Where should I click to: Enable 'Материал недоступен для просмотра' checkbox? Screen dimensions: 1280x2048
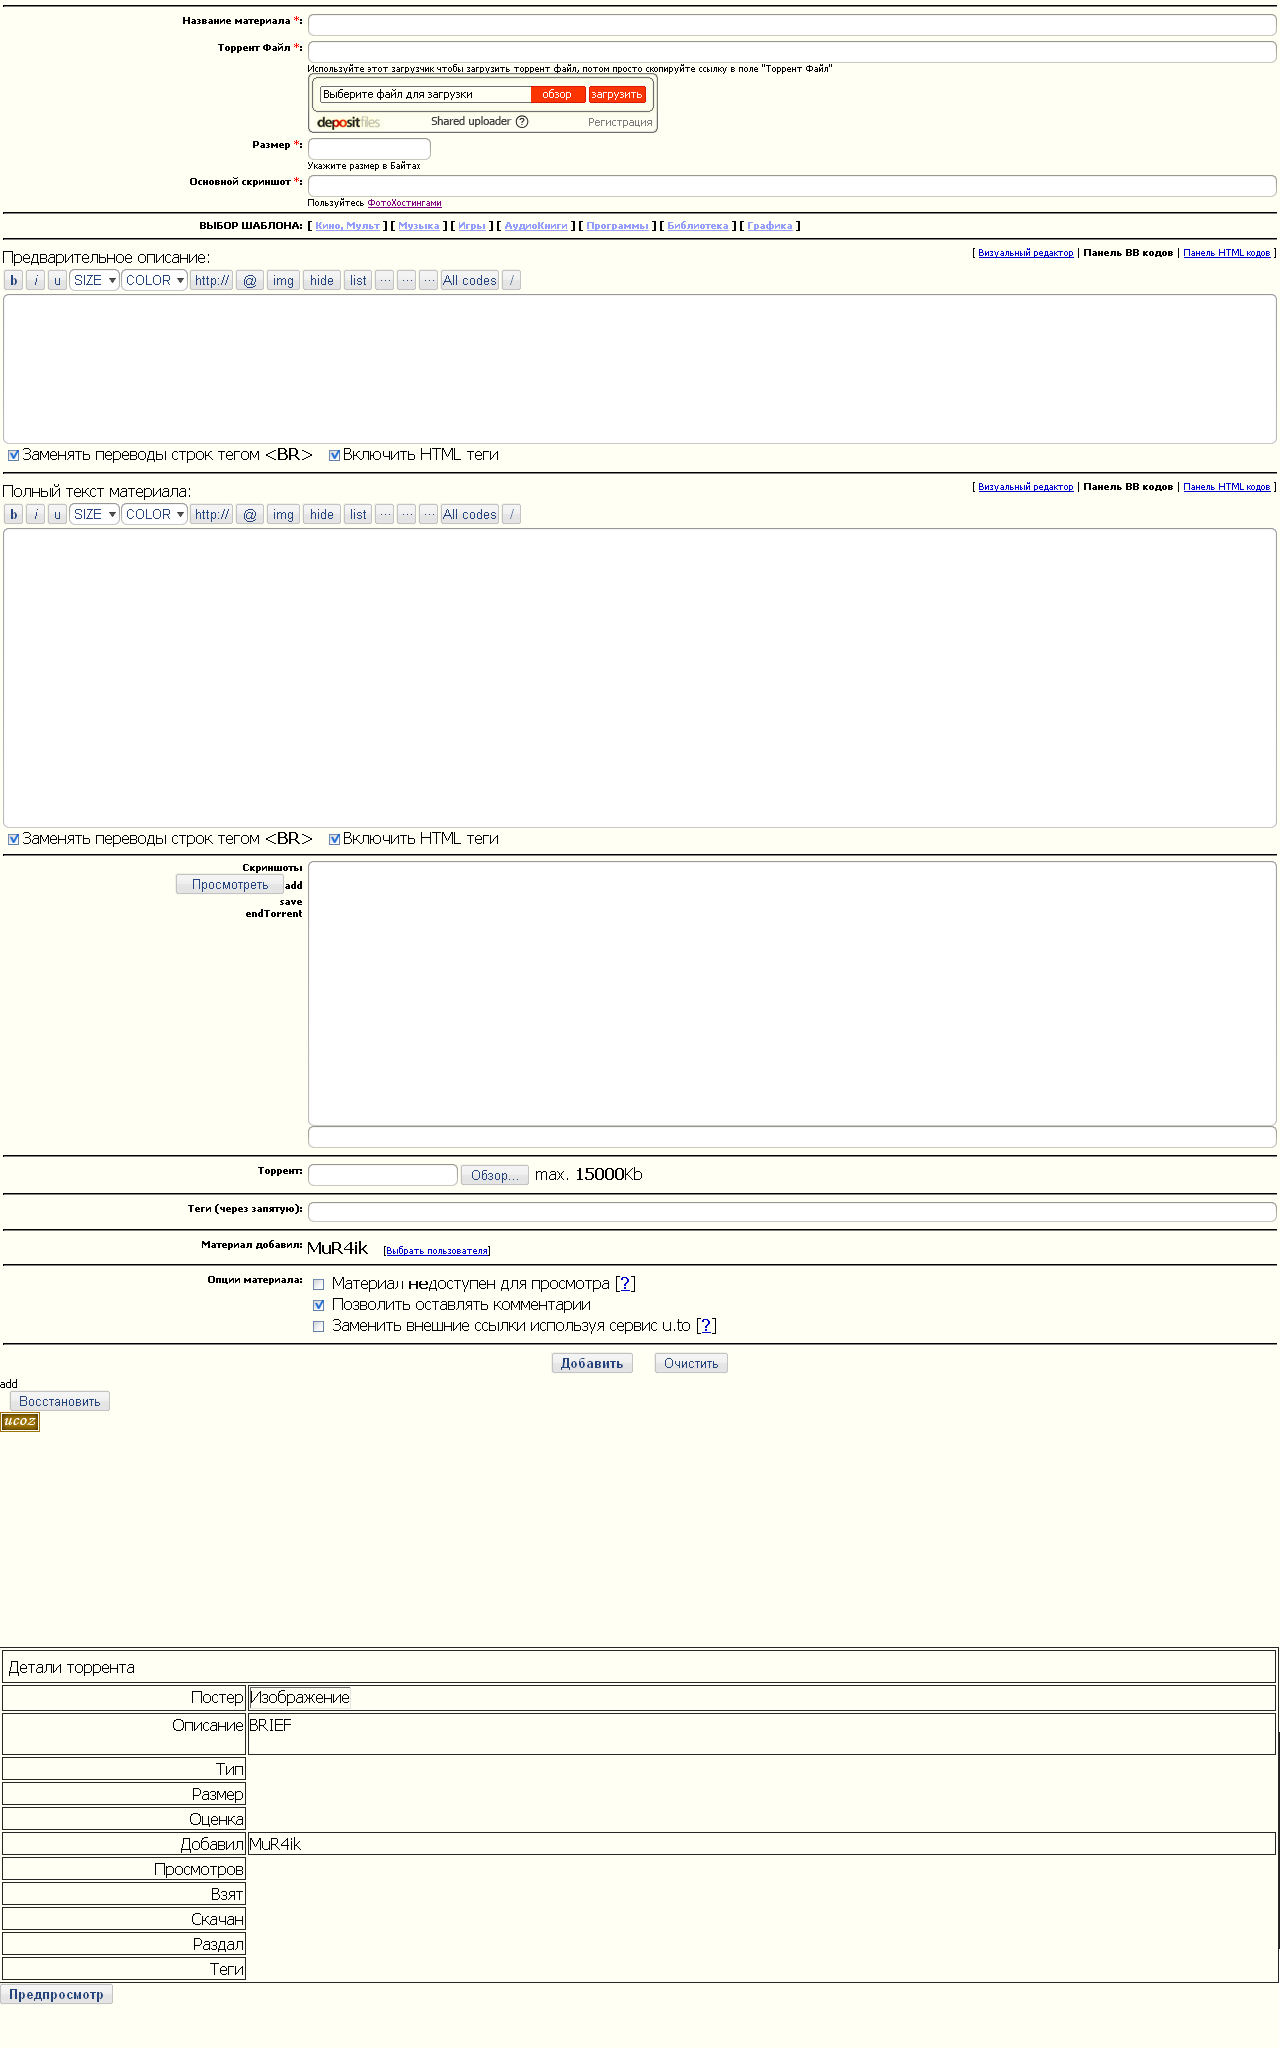click(x=319, y=1284)
